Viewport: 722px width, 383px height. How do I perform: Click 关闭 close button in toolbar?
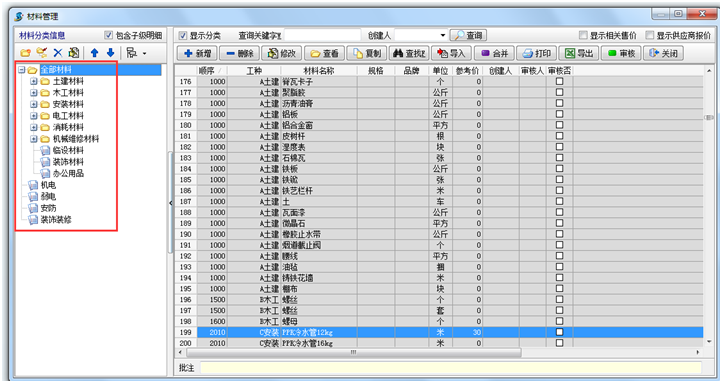(663, 53)
